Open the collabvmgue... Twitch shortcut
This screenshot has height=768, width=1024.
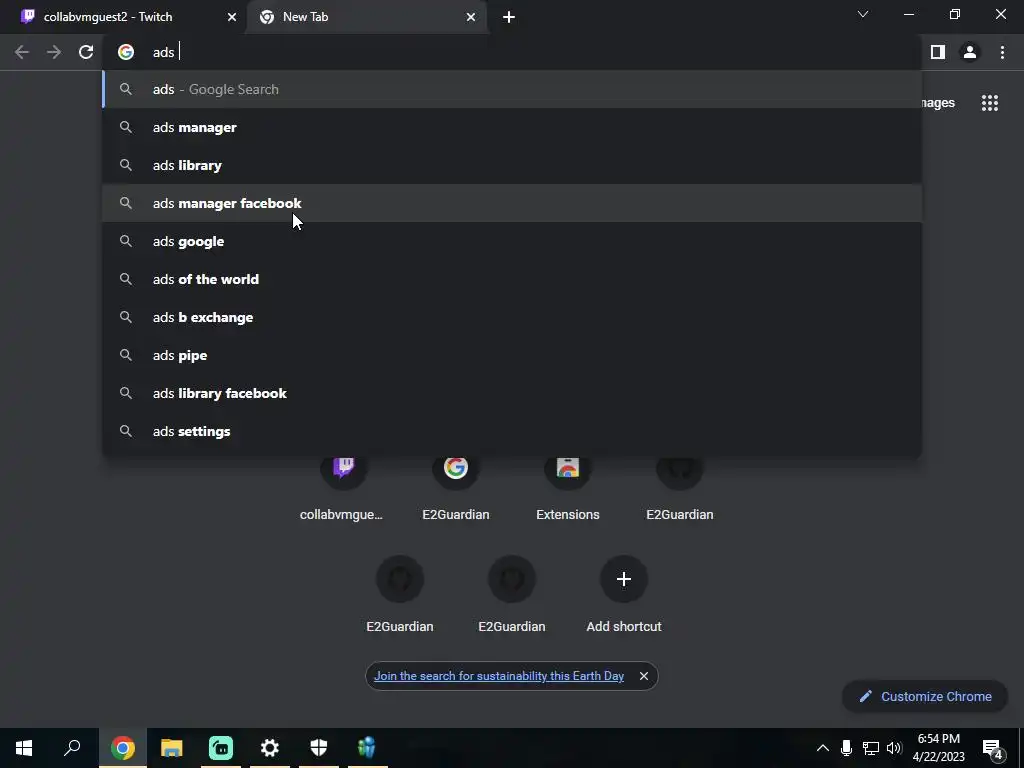343,487
